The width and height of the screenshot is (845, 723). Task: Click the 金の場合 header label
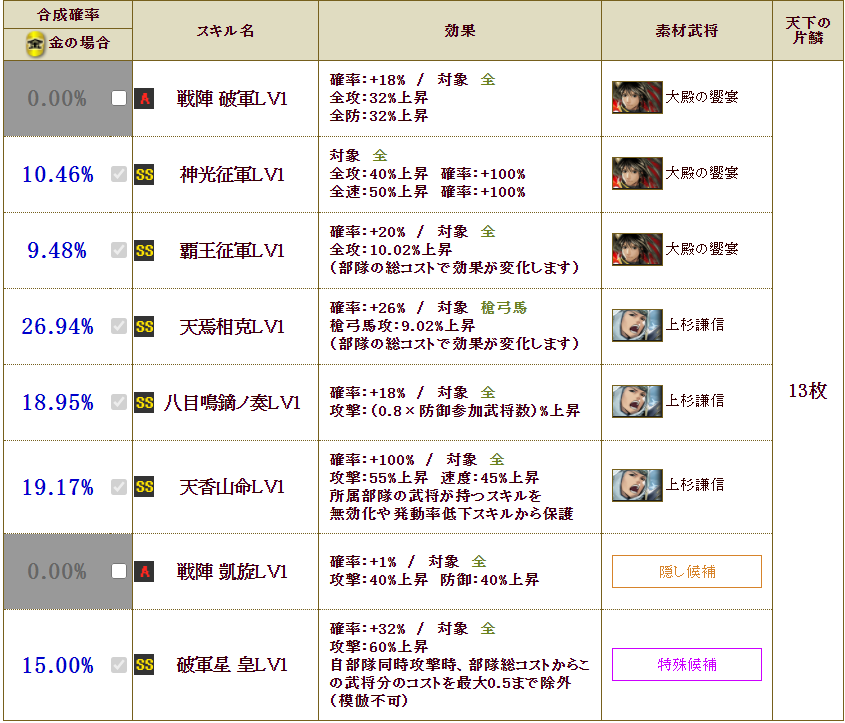79,43
